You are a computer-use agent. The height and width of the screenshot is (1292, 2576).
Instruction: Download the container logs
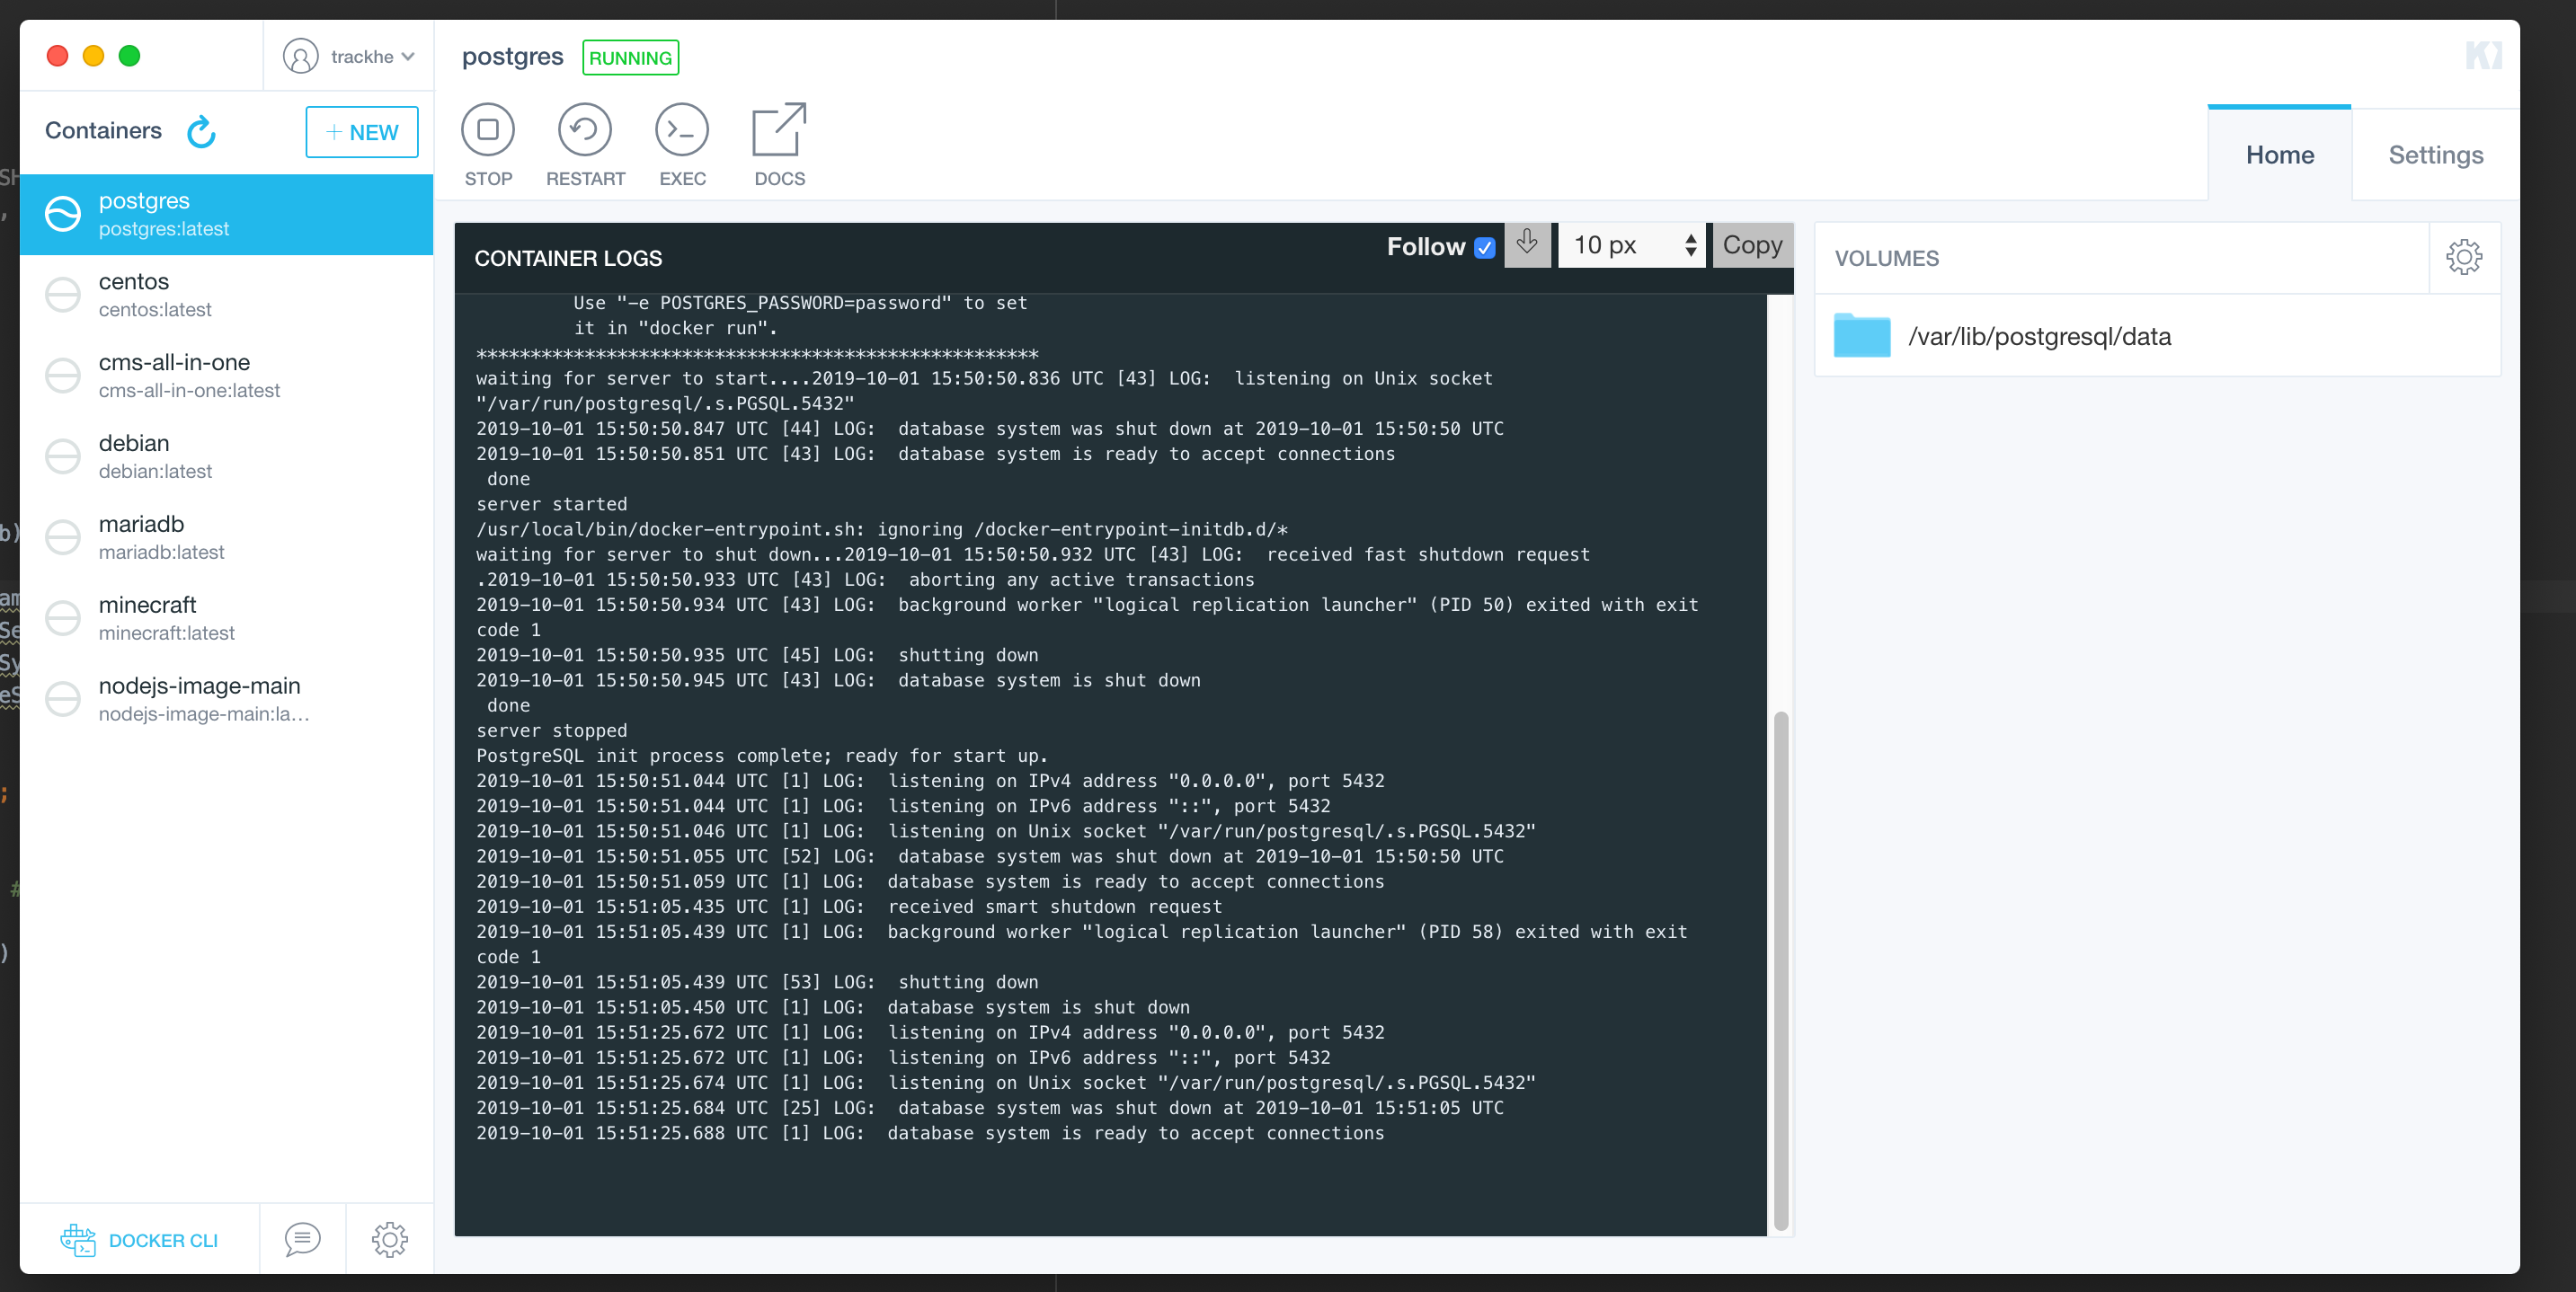[x=1527, y=245]
